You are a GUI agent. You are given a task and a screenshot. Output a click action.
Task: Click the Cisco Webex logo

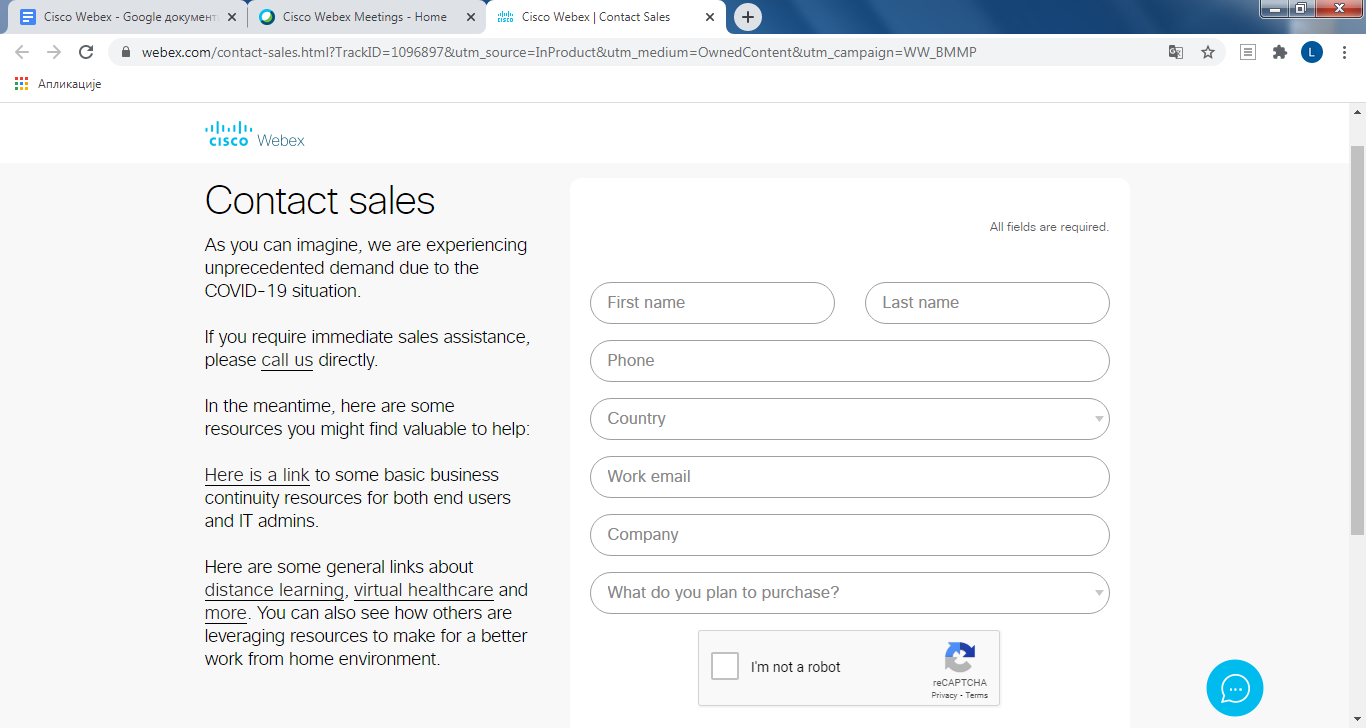[x=255, y=134]
